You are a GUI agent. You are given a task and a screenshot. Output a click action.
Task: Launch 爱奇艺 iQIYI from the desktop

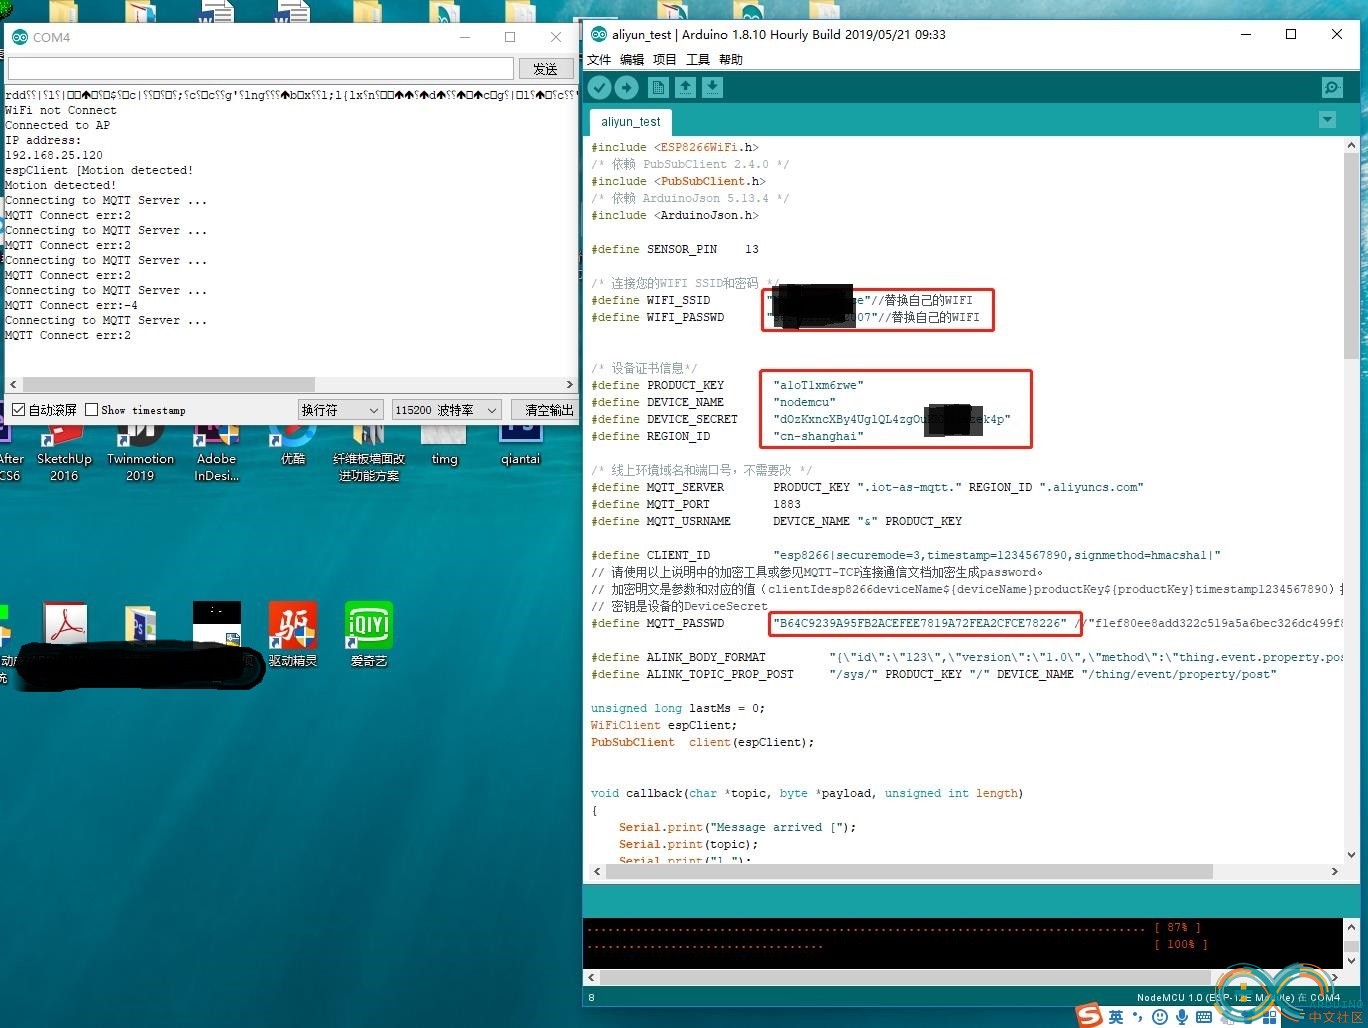point(368,634)
